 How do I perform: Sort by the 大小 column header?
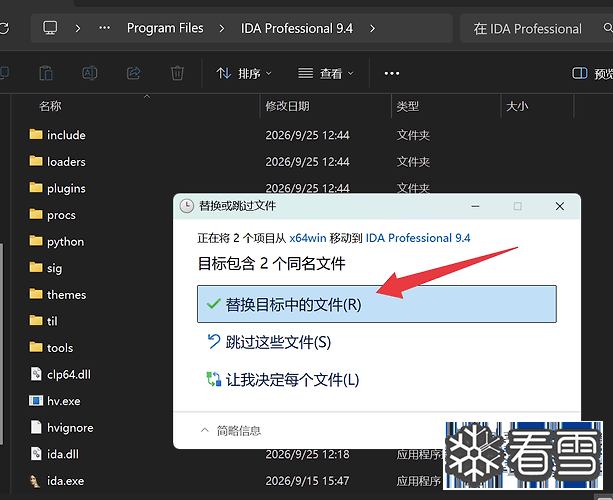click(x=517, y=106)
